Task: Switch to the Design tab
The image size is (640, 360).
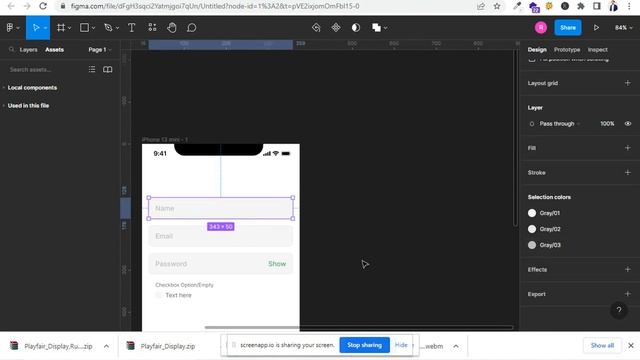Action: (537, 49)
